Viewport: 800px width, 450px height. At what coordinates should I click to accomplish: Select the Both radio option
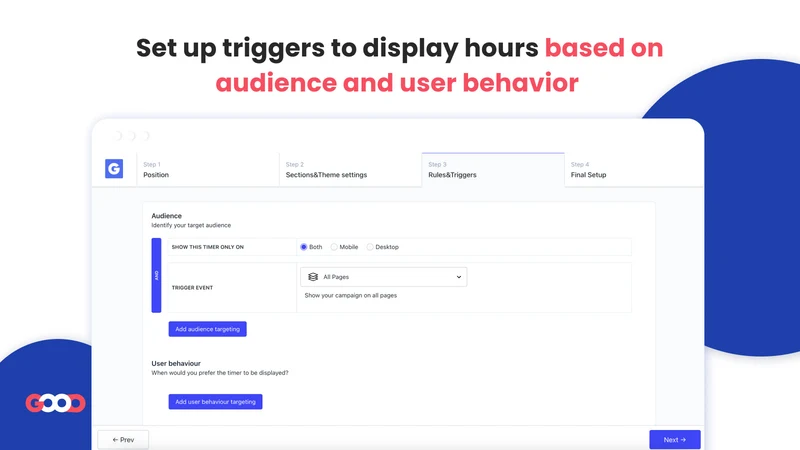tap(304, 247)
